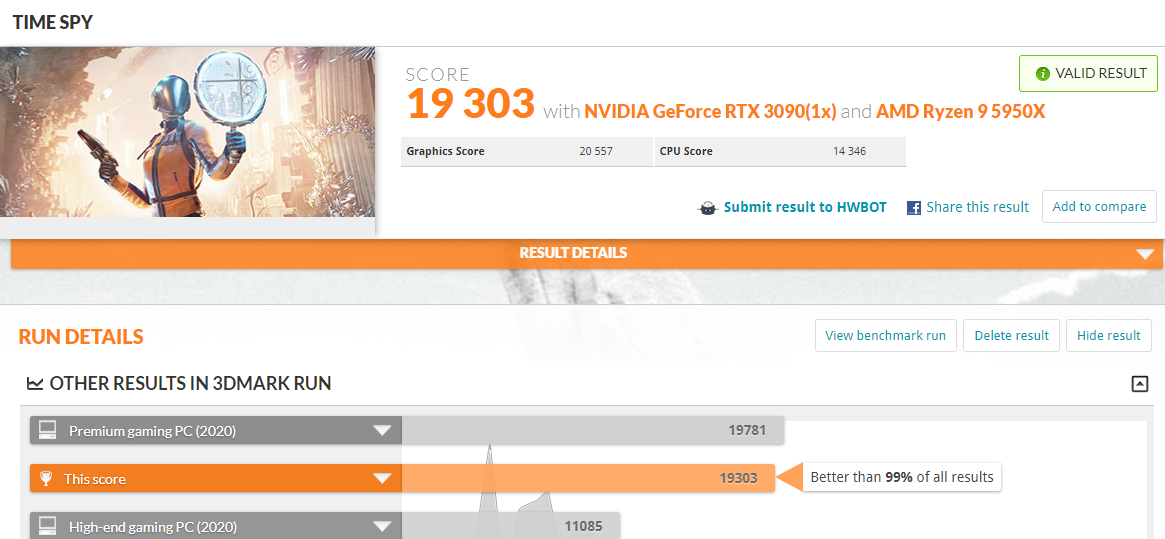This screenshot has height=539, width=1165.
Task: Click Share this result link
Action: [x=977, y=207]
